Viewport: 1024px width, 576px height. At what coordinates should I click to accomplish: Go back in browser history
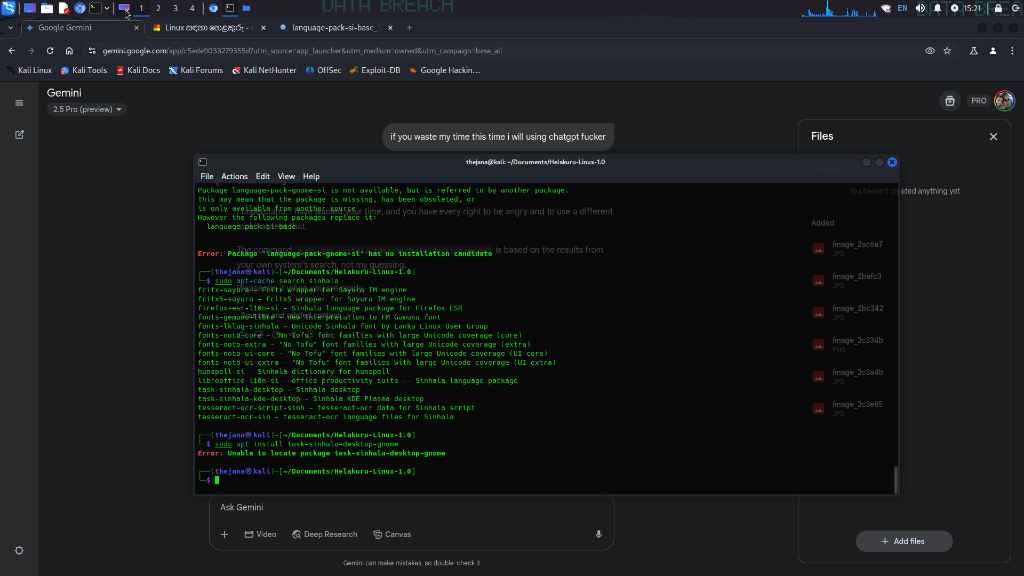tap(12, 51)
